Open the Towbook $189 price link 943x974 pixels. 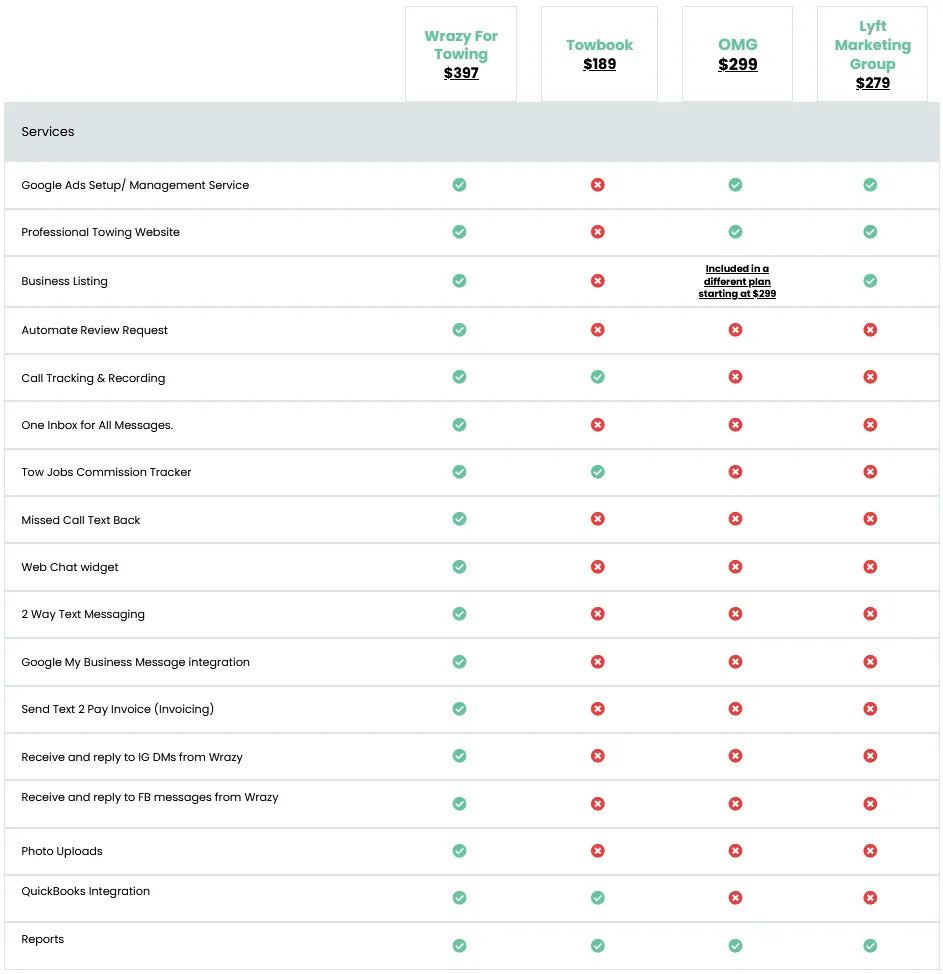click(x=599, y=64)
